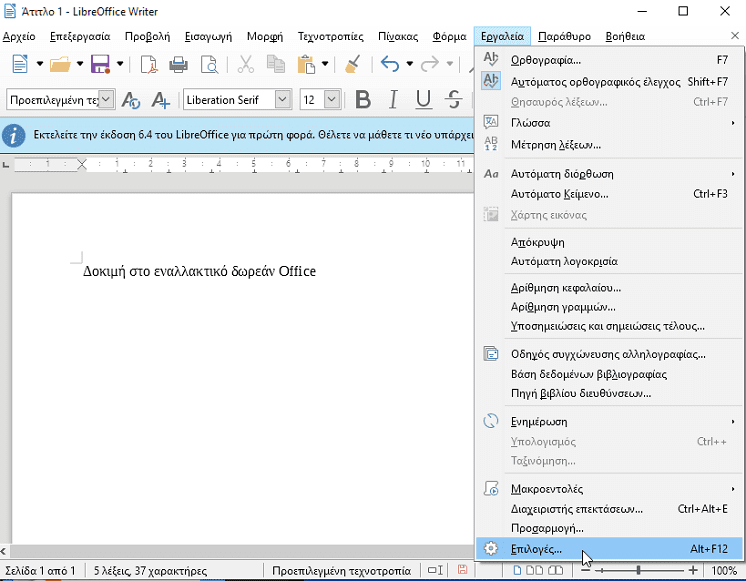Click the zoom slider handle
The height and width of the screenshot is (581, 746).
click(638, 570)
